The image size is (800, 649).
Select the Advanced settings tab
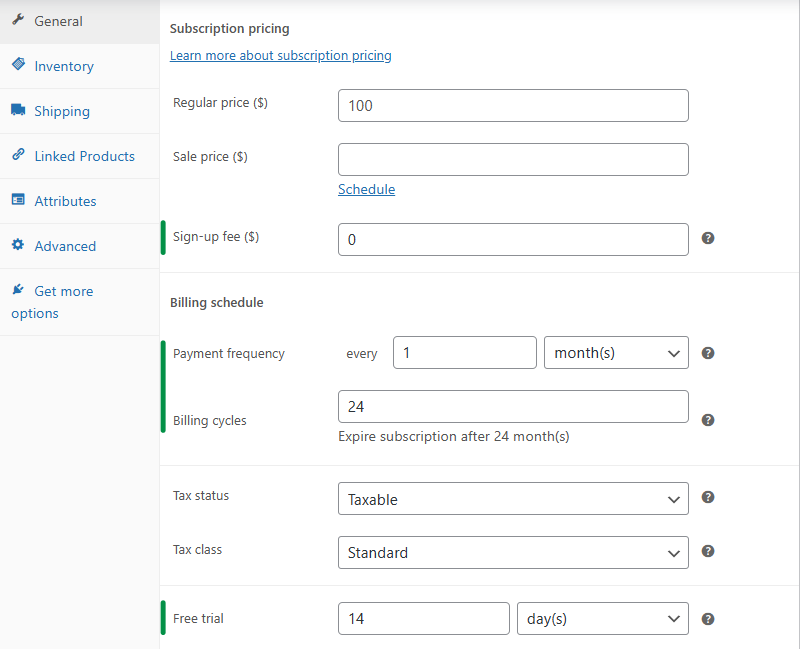65,246
